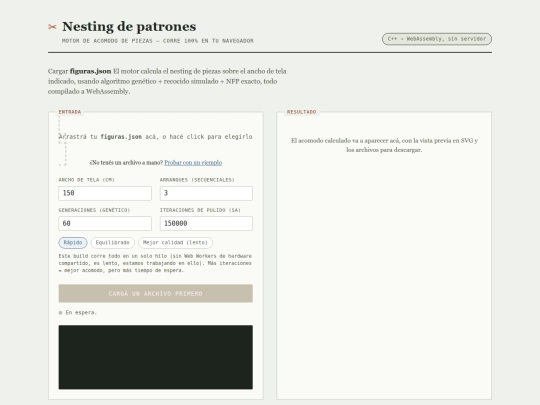Click the C++ WebAssembly badge

pyautogui.click(x=437, y=39)
